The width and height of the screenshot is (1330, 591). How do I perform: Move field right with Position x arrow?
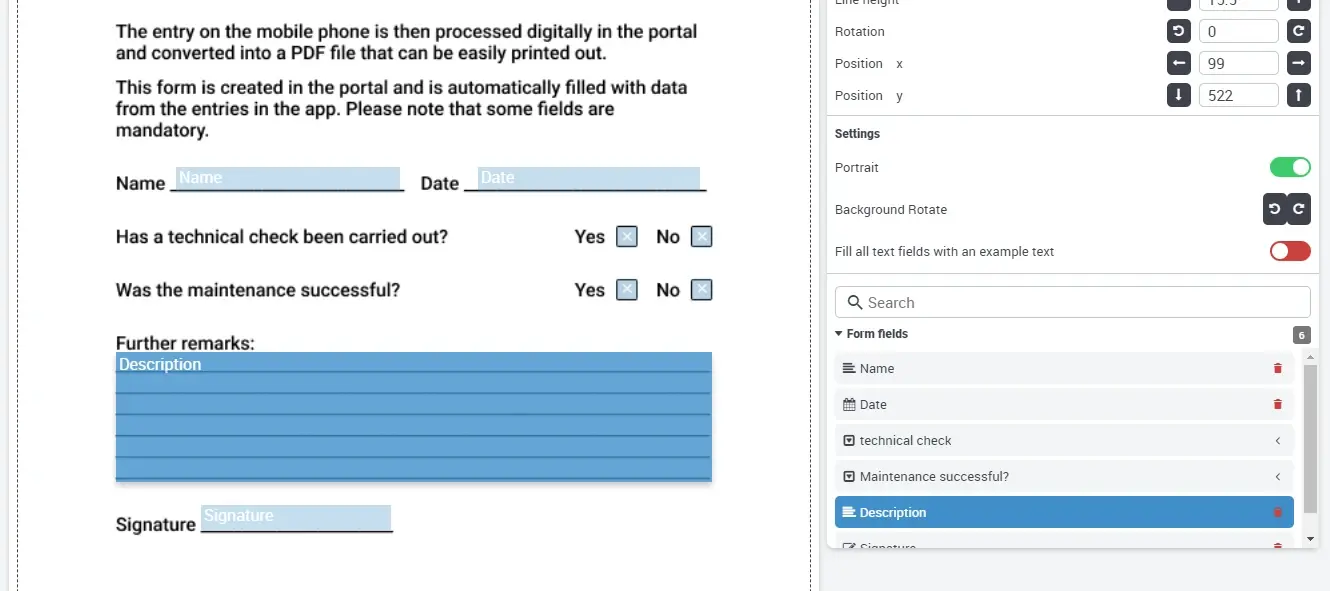[x=1298, y=63]
